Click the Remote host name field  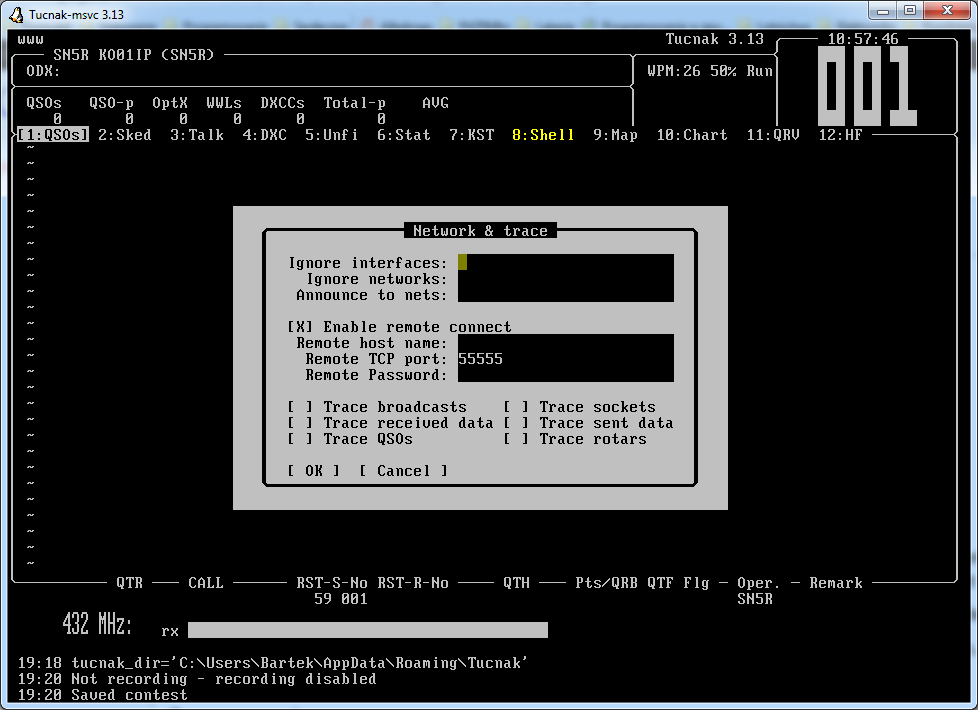click(566, 343)
